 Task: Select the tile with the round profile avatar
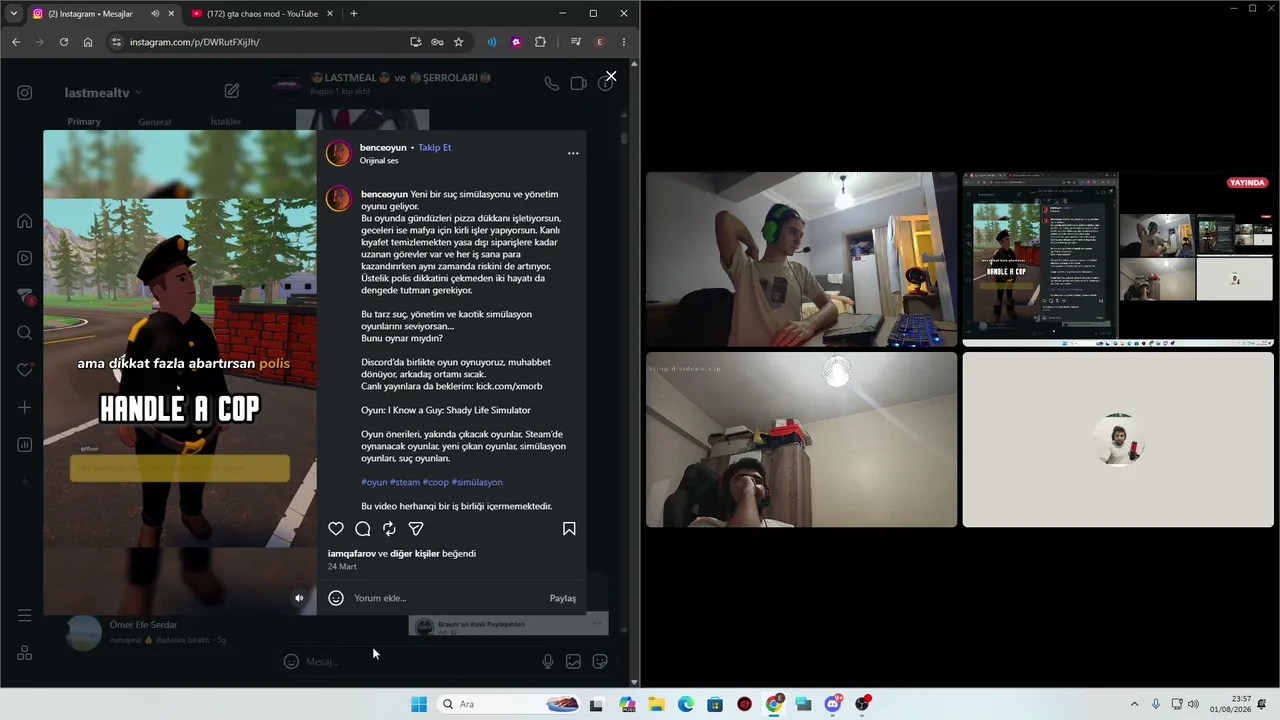click(1118, 439)
